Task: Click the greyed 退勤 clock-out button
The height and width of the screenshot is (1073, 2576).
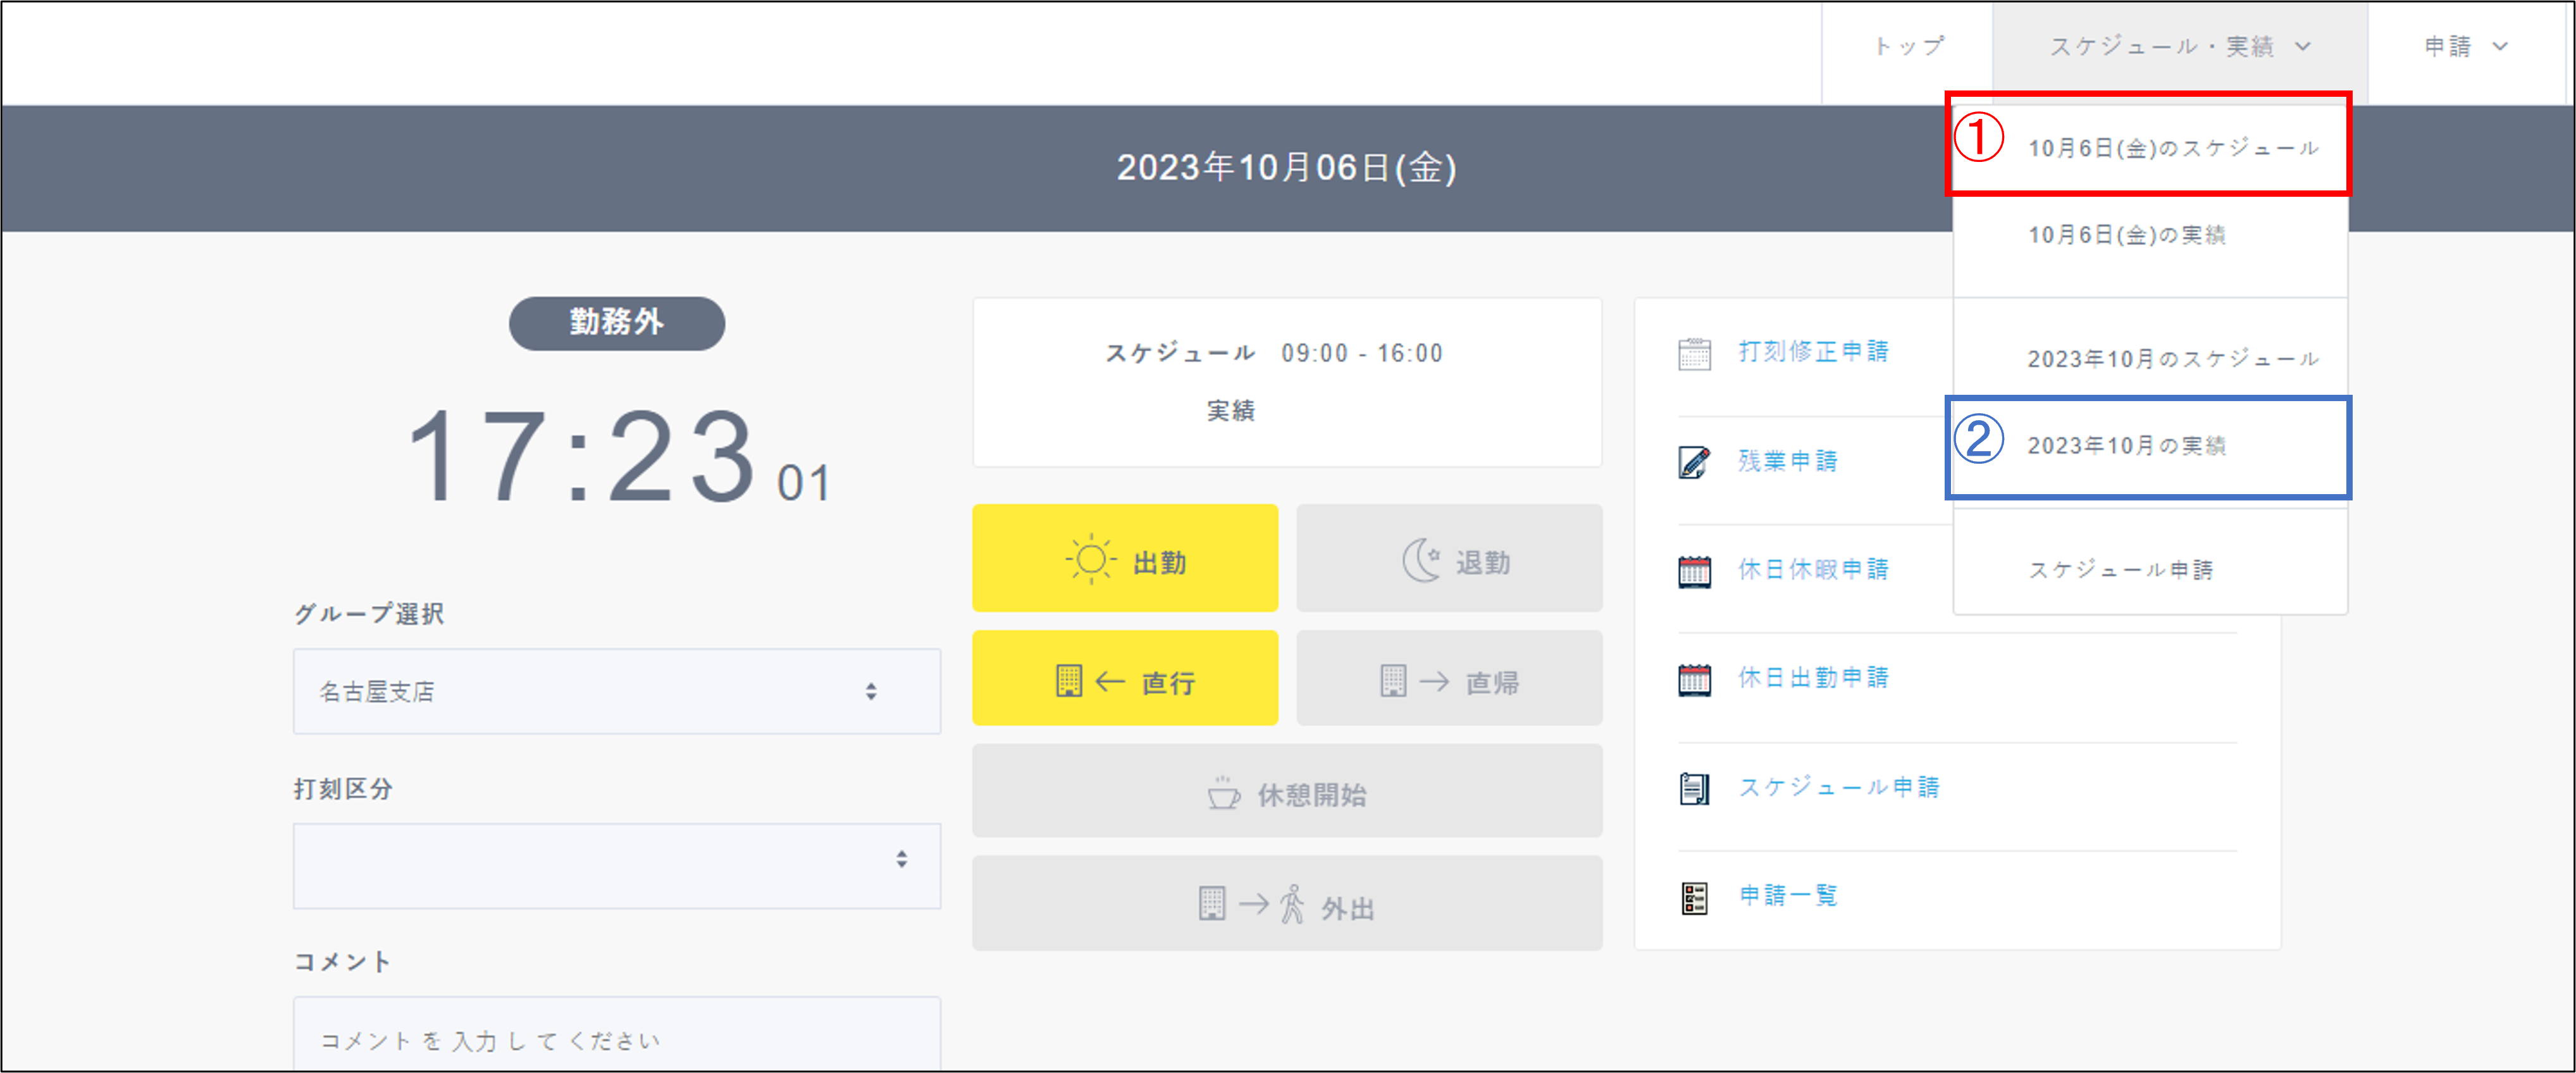Action: [x=1448, y=559]
